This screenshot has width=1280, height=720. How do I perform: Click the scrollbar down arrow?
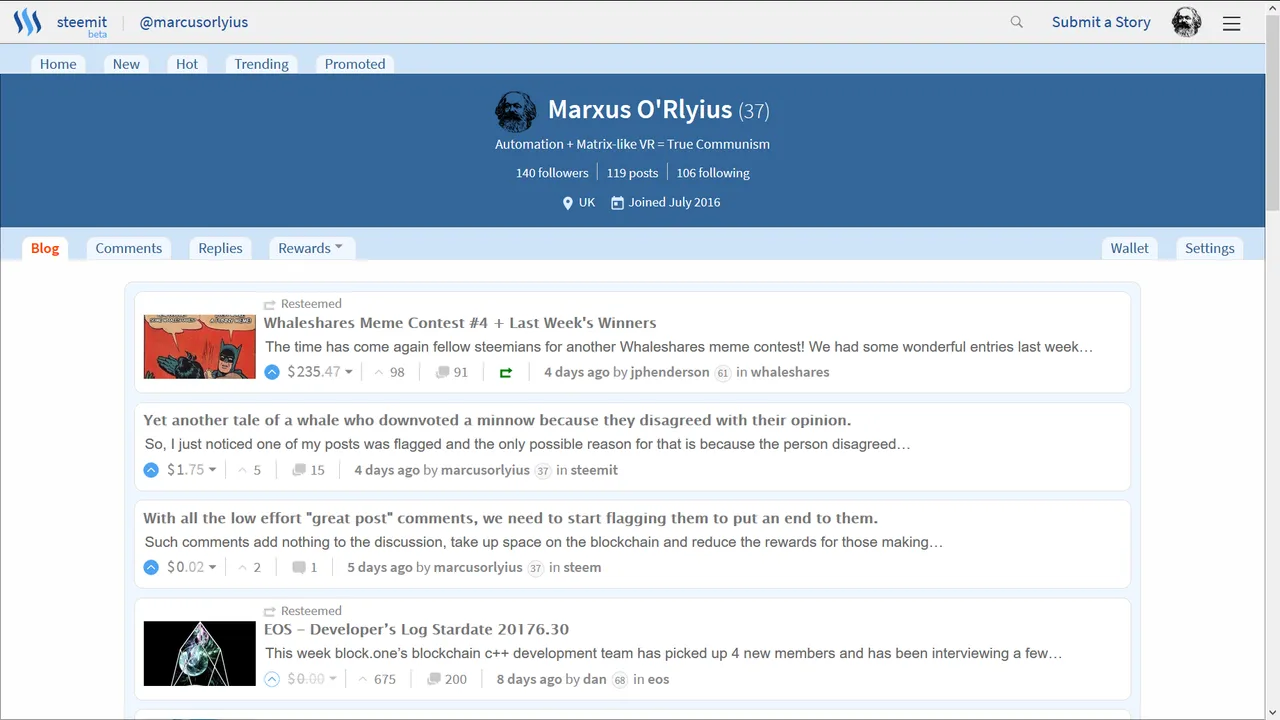pyautogui.click(x=1272, y=711)
